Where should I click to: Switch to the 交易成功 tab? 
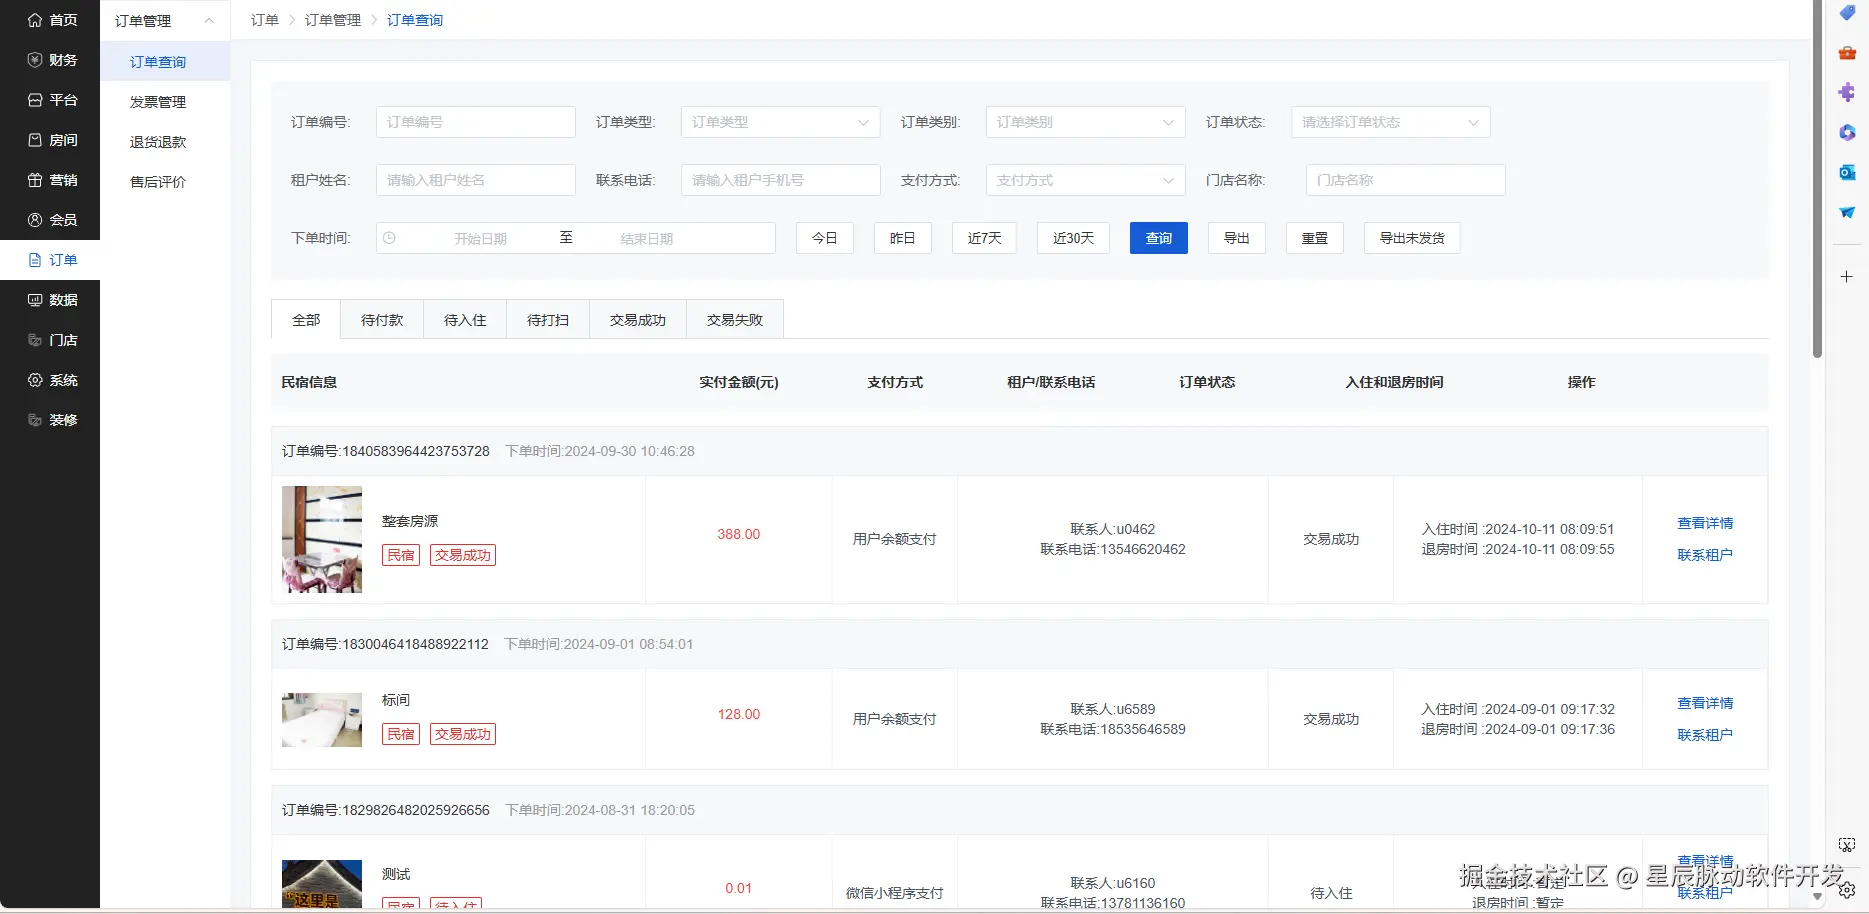pyautogui.click(x=638, y=320)
